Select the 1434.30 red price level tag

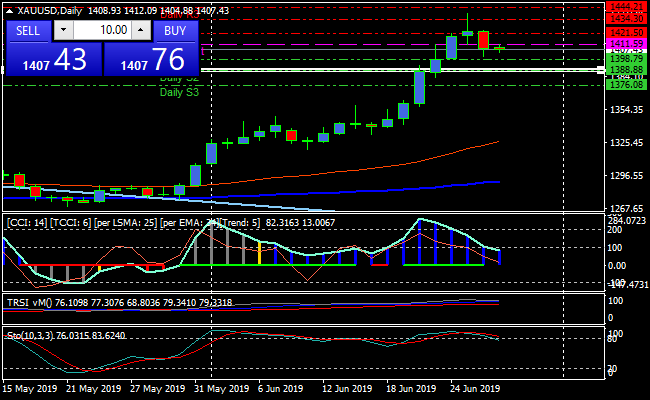point(625,18)
